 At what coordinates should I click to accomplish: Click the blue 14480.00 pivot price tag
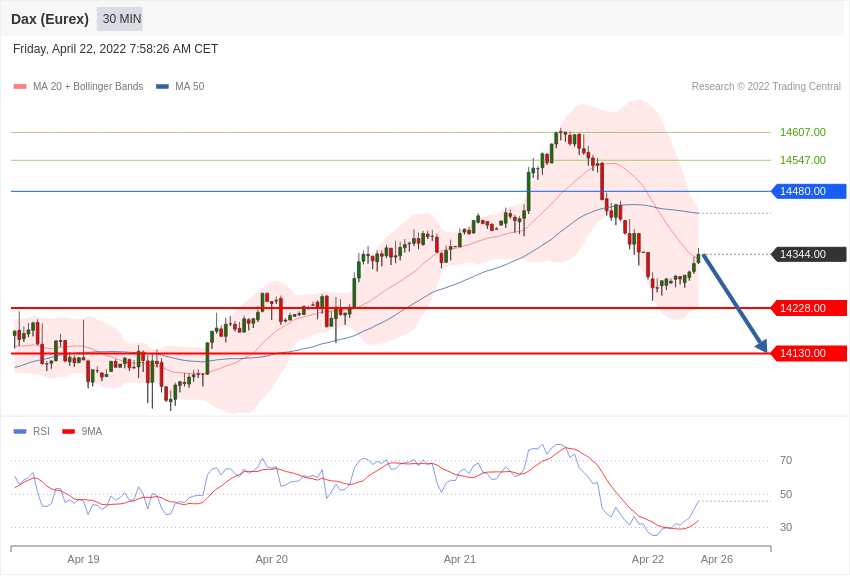[x=808, y=191]
